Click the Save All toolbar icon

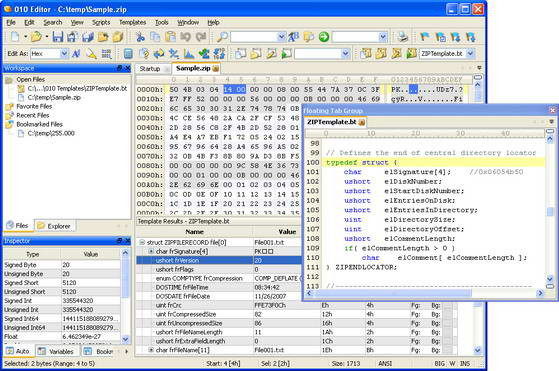(x=88, y=37)
